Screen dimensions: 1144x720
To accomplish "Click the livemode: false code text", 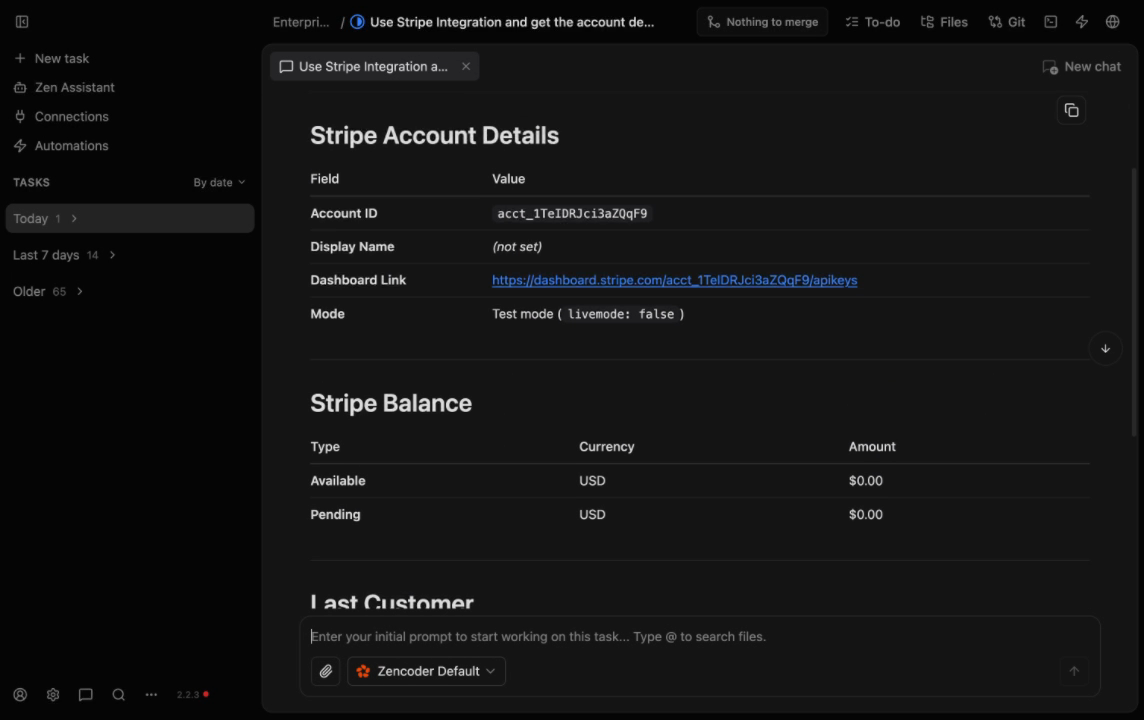I will coord(621,314).
